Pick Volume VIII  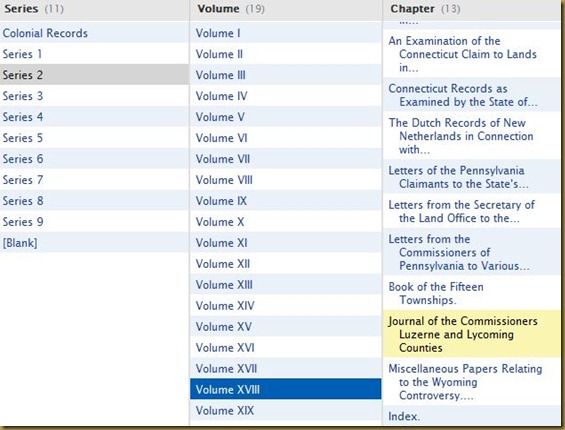pyautogui.click(x=285, y=179)
